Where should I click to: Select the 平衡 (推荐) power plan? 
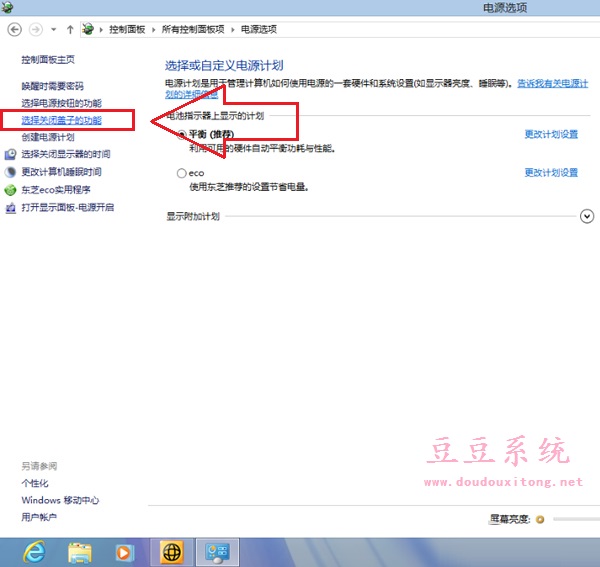(181, 133)
